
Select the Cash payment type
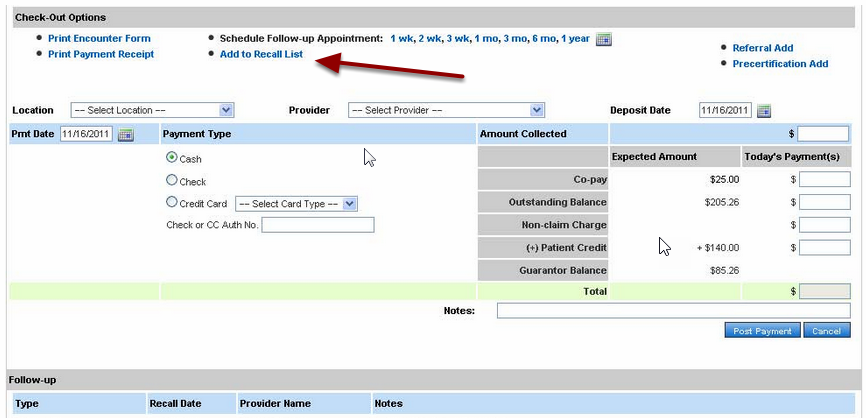(x=172, y=158)
